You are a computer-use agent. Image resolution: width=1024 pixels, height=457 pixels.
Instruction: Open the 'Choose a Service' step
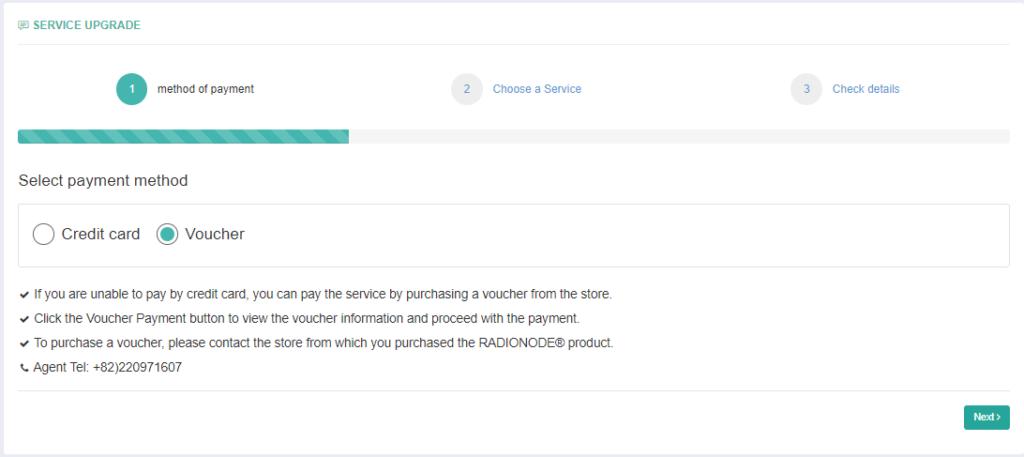(537, 89)
